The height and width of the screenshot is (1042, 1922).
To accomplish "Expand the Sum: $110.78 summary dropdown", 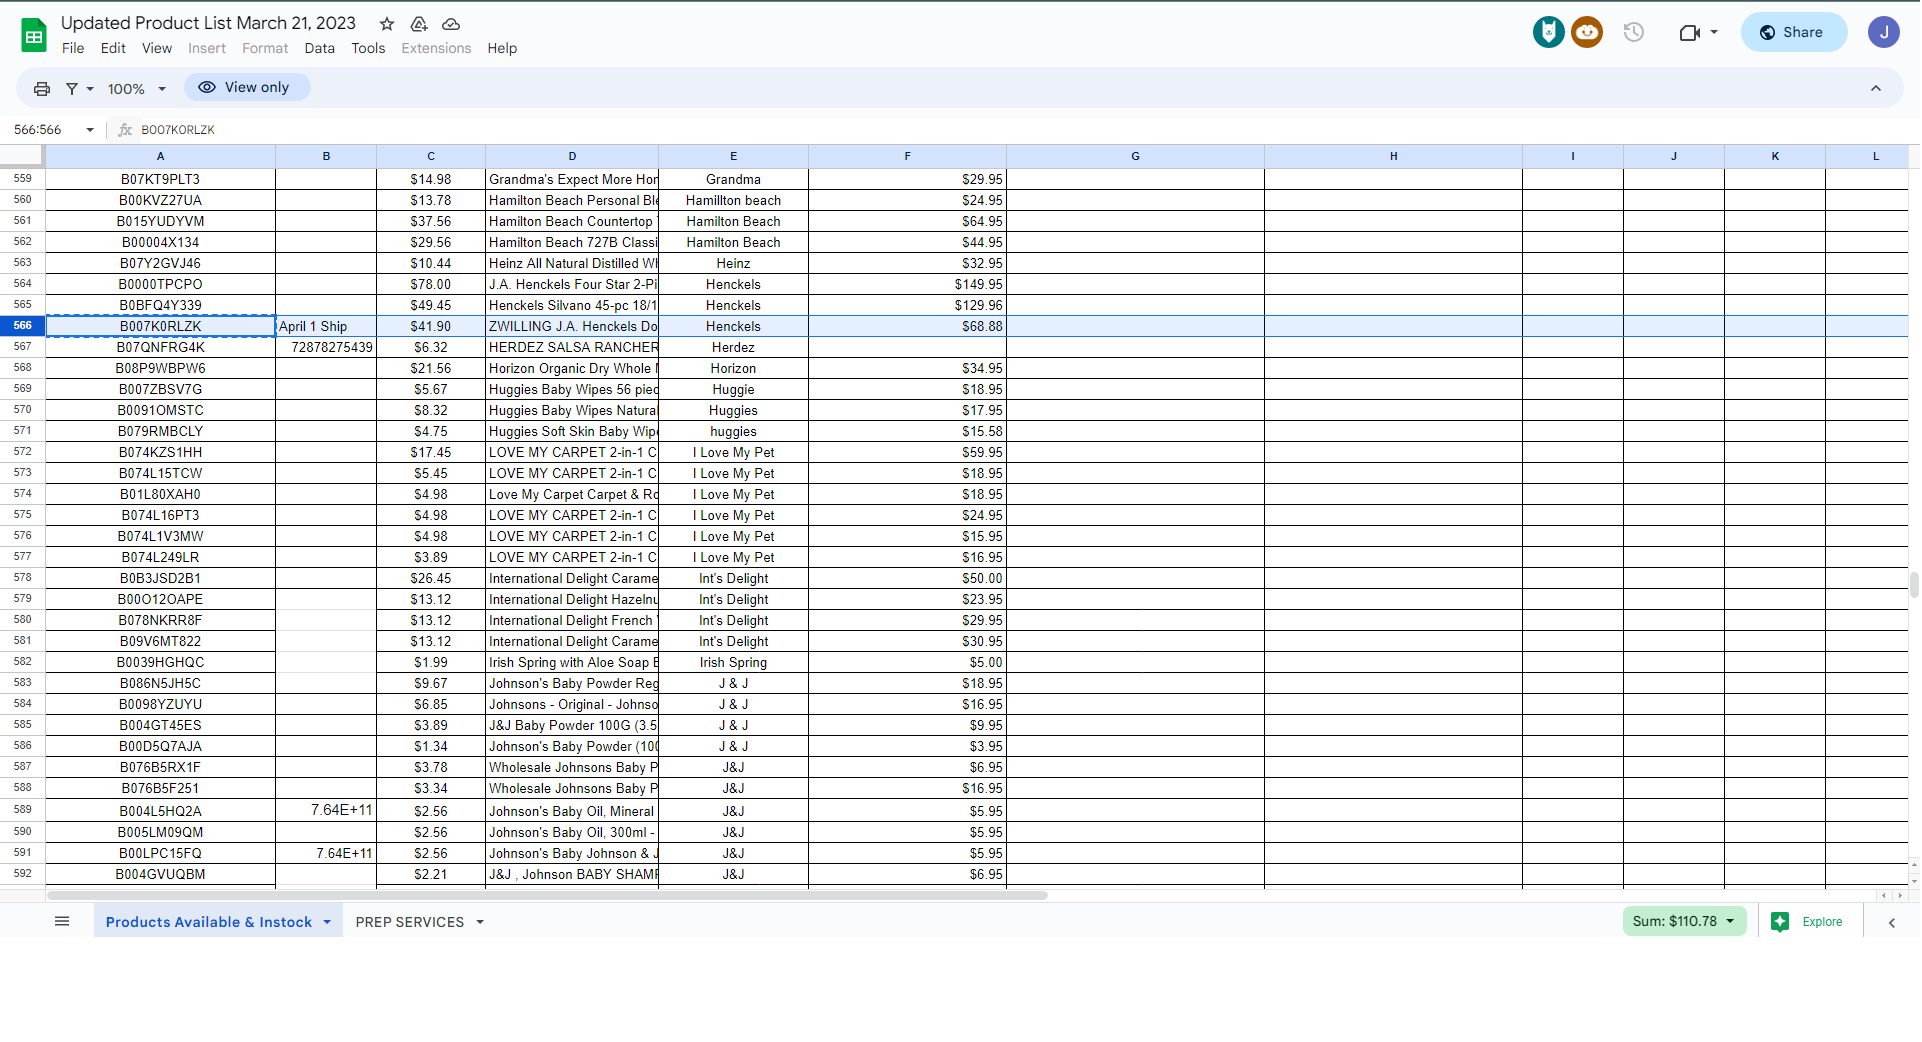I will pos(1685,922).
